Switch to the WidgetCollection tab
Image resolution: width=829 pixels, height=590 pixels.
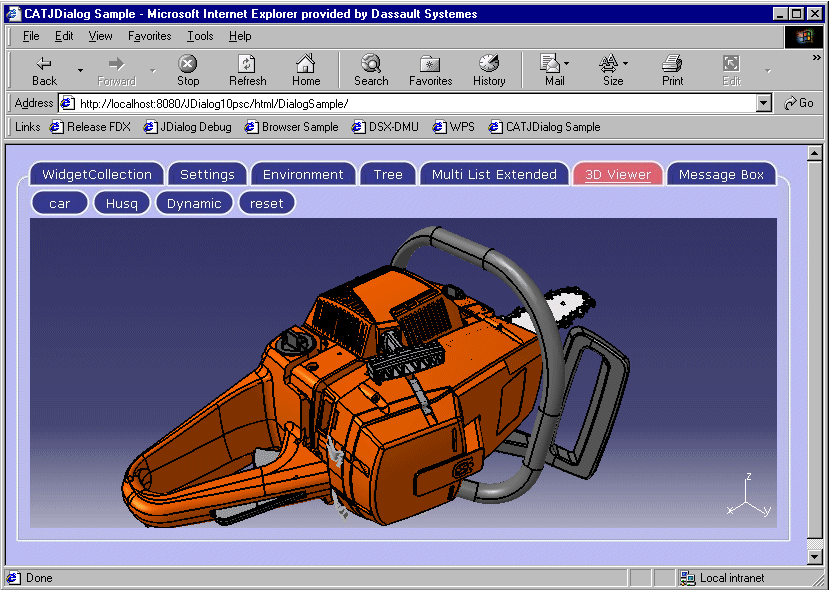click(97, 174)
